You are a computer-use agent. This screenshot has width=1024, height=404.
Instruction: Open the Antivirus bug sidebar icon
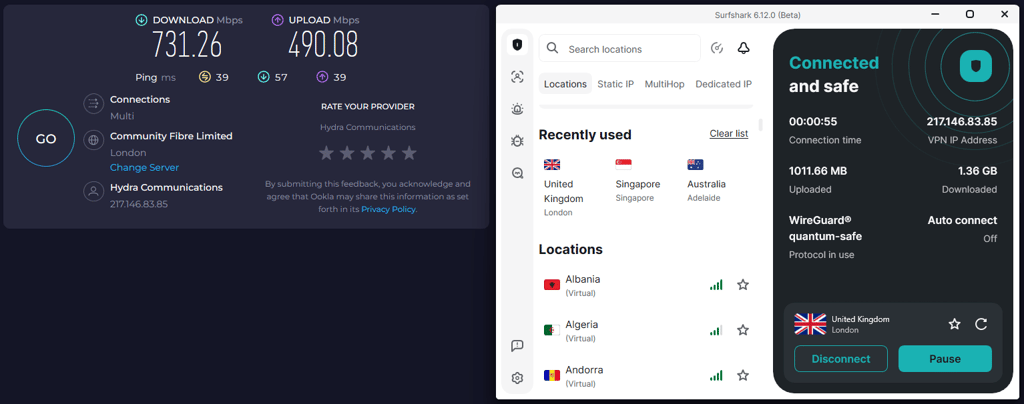[517, 140]
